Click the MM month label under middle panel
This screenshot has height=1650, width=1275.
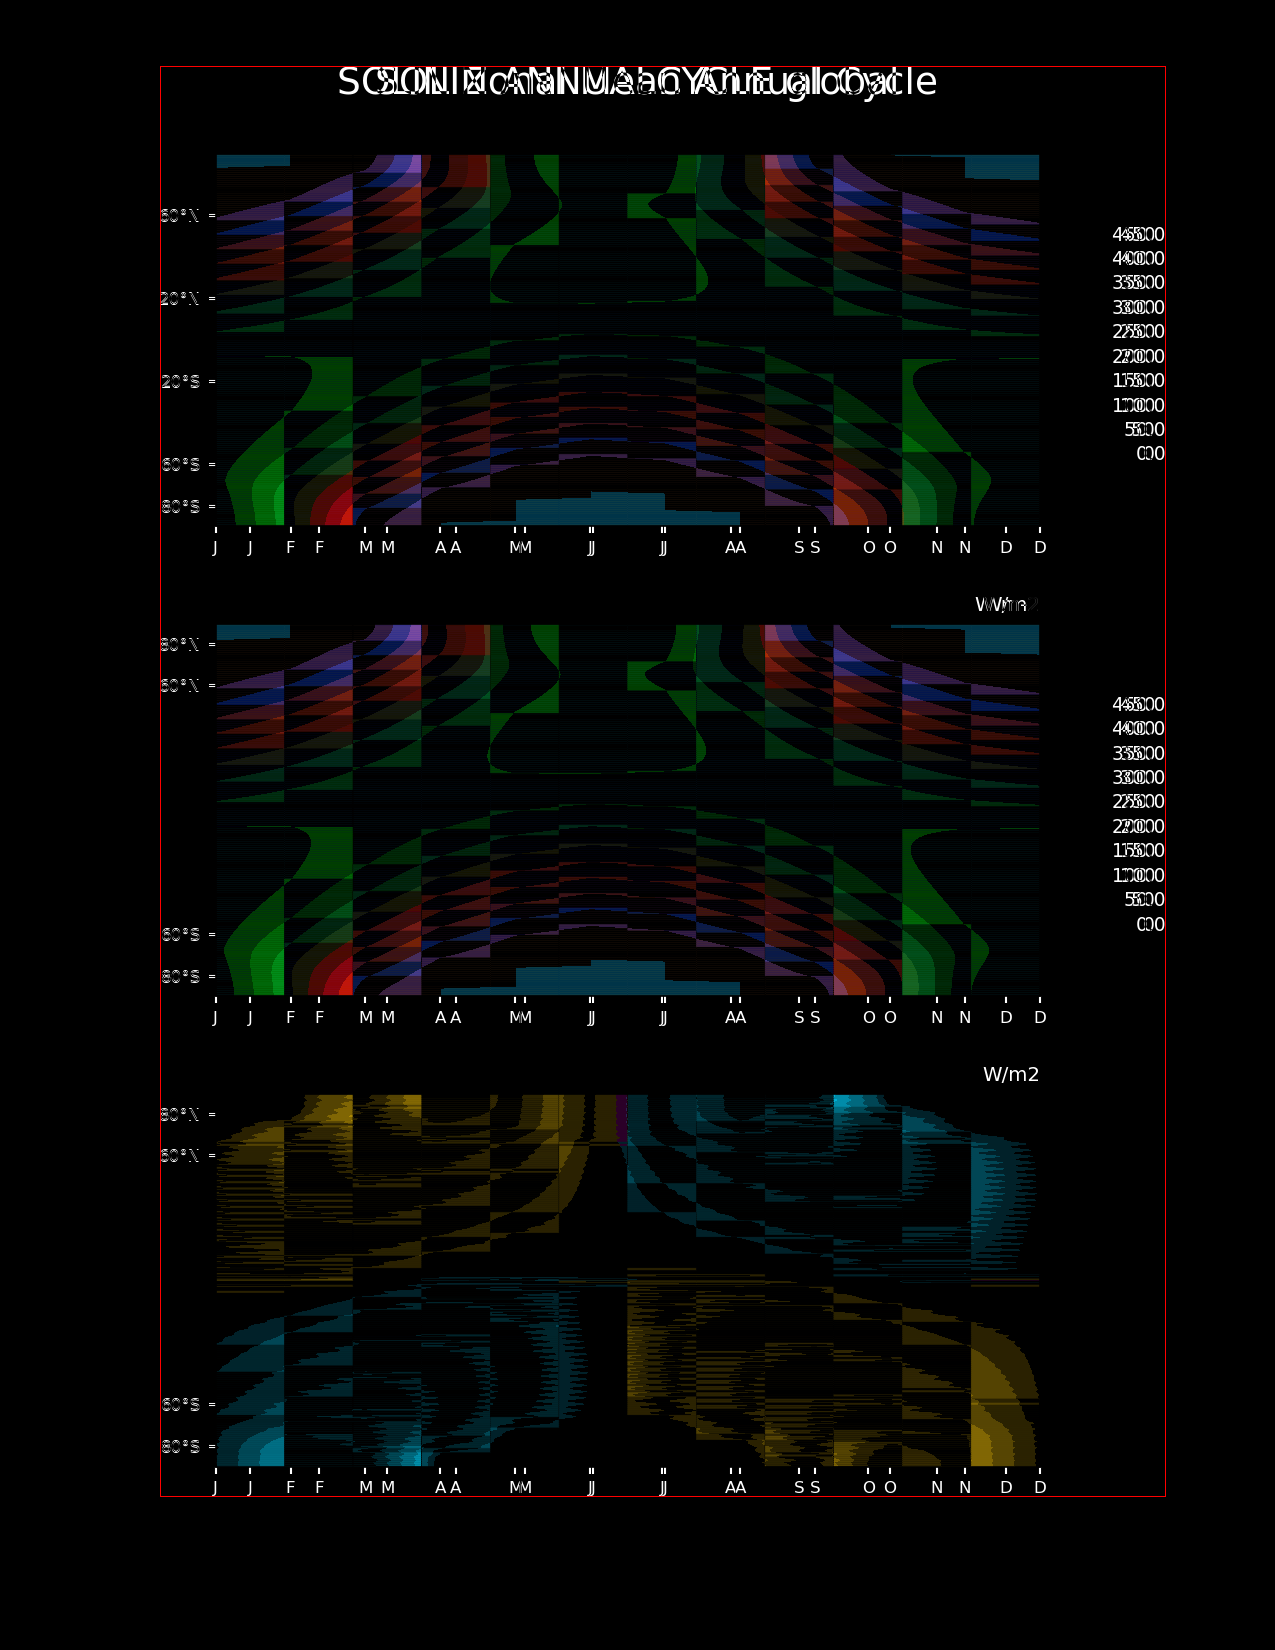click(x=520, y=1017)
